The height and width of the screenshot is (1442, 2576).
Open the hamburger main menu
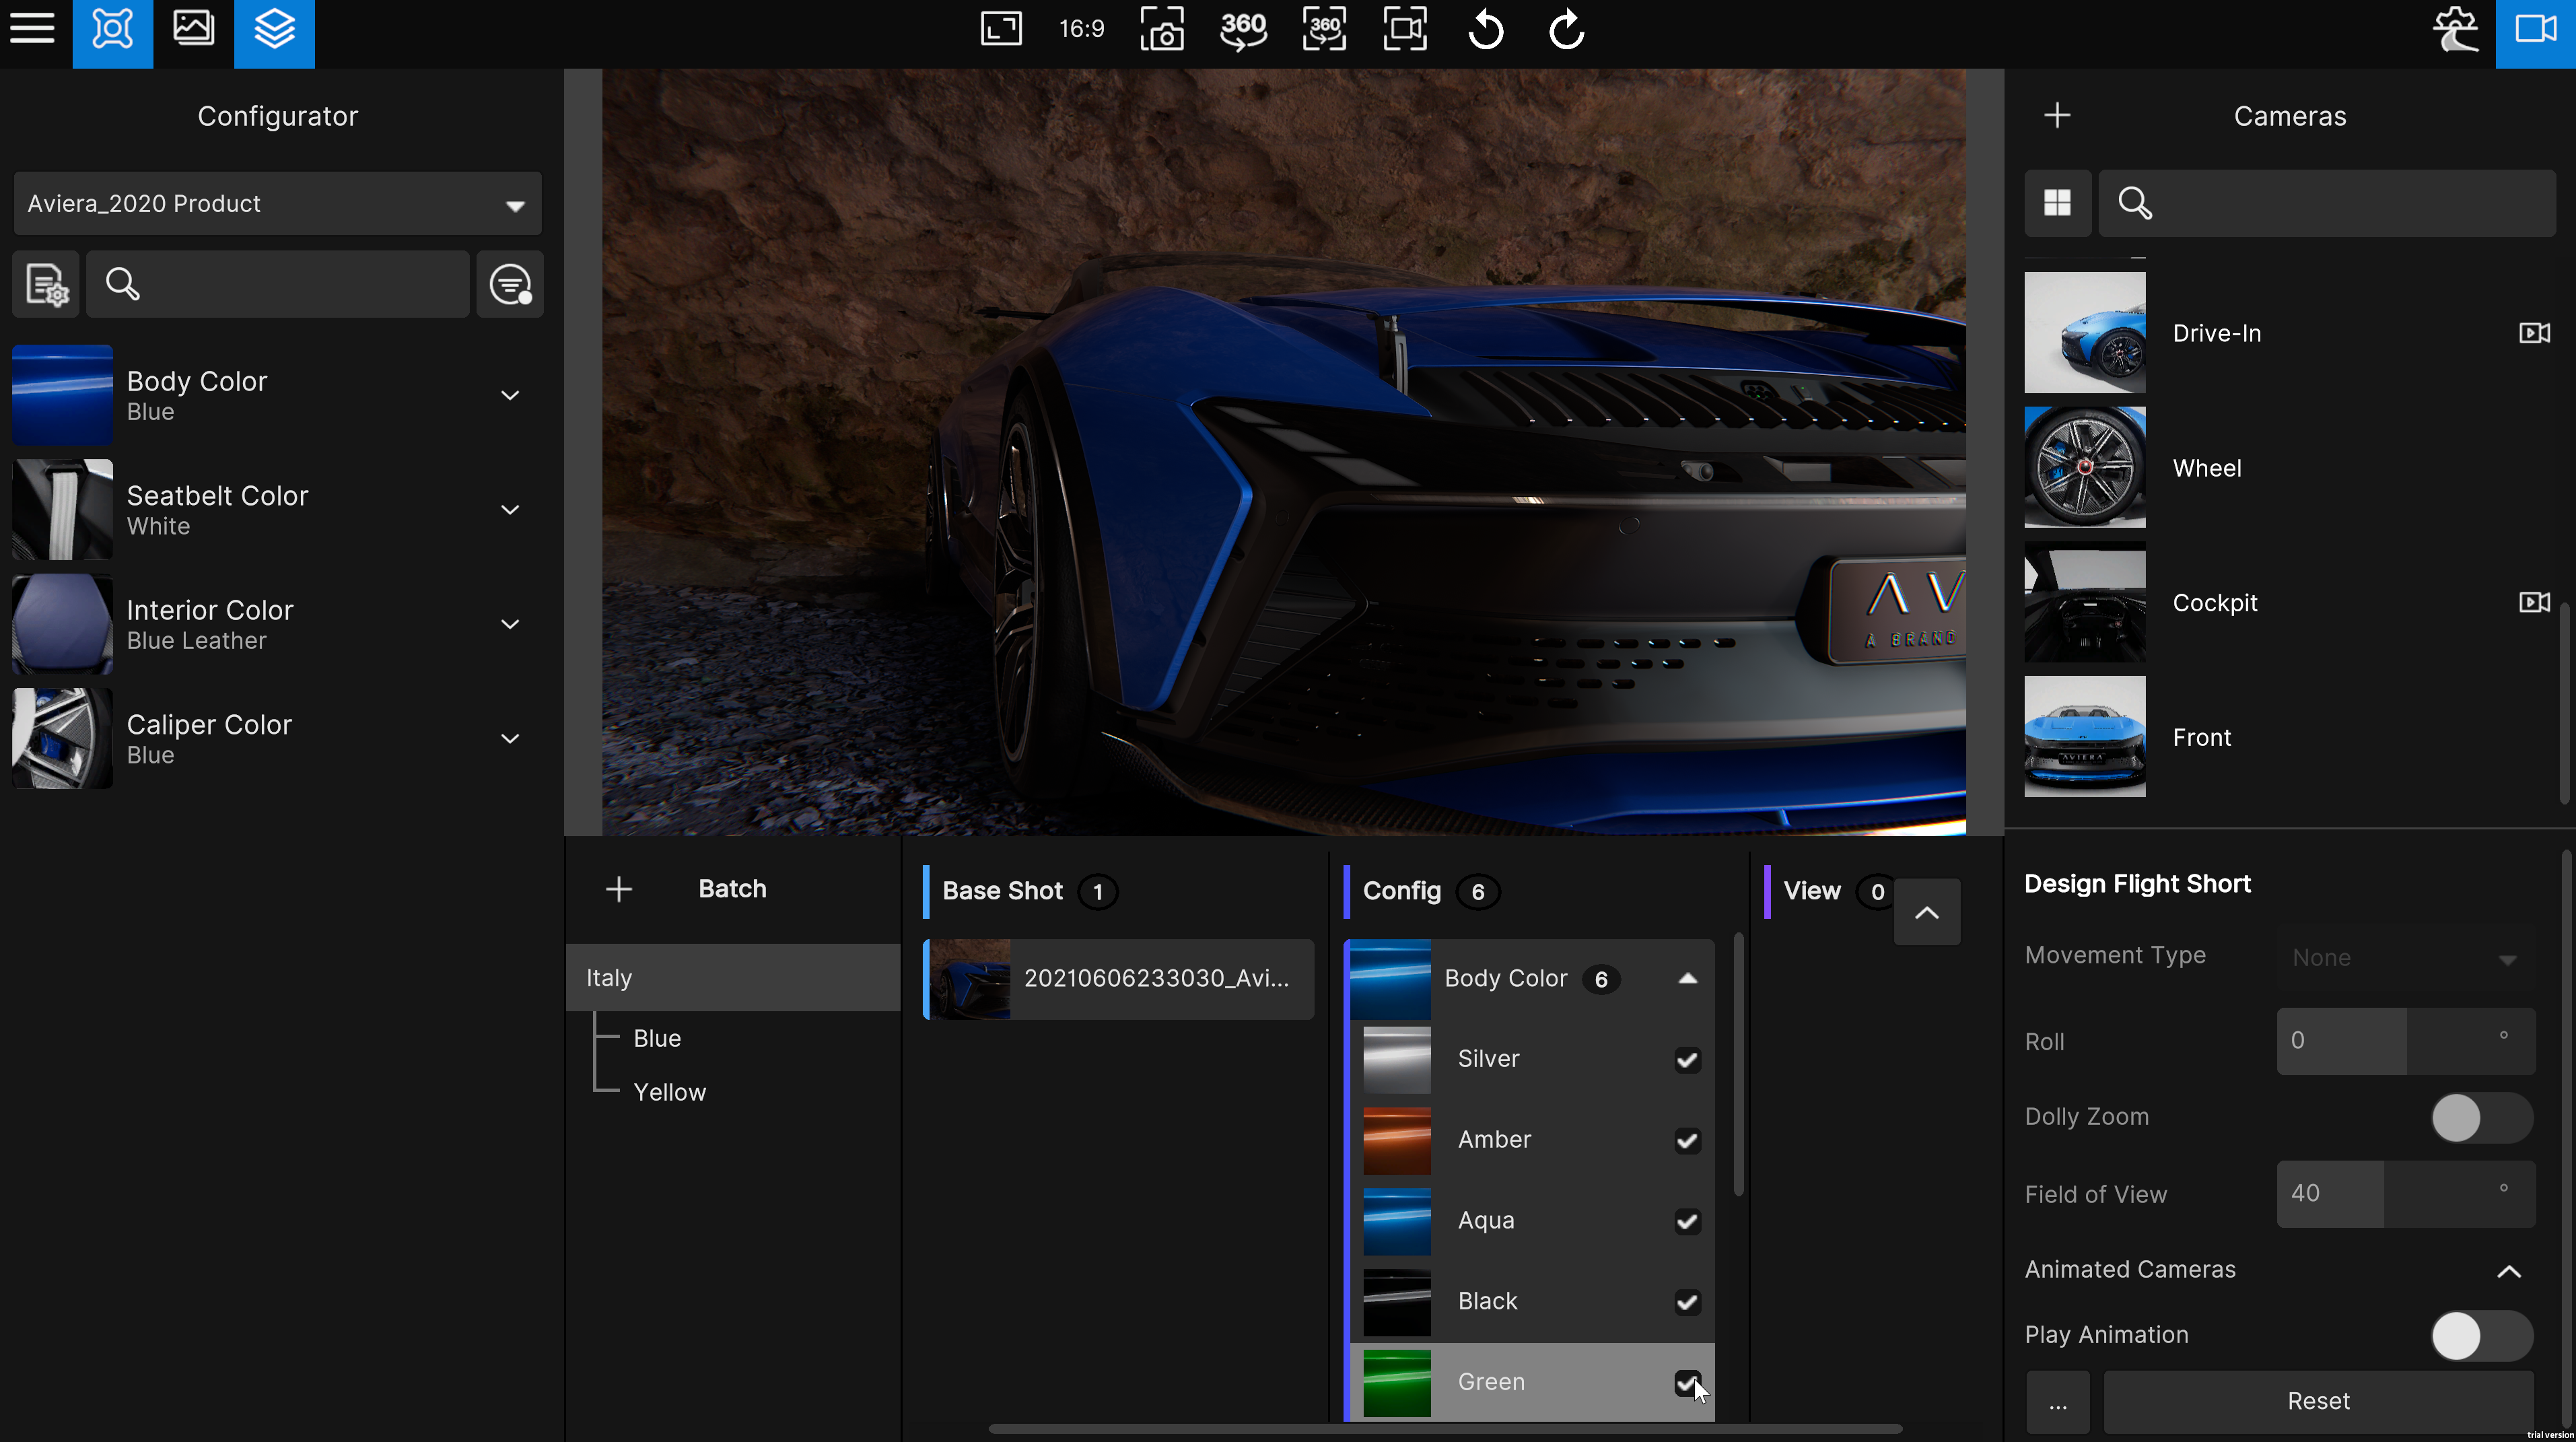pyautogui.click(x=32, y=29)
